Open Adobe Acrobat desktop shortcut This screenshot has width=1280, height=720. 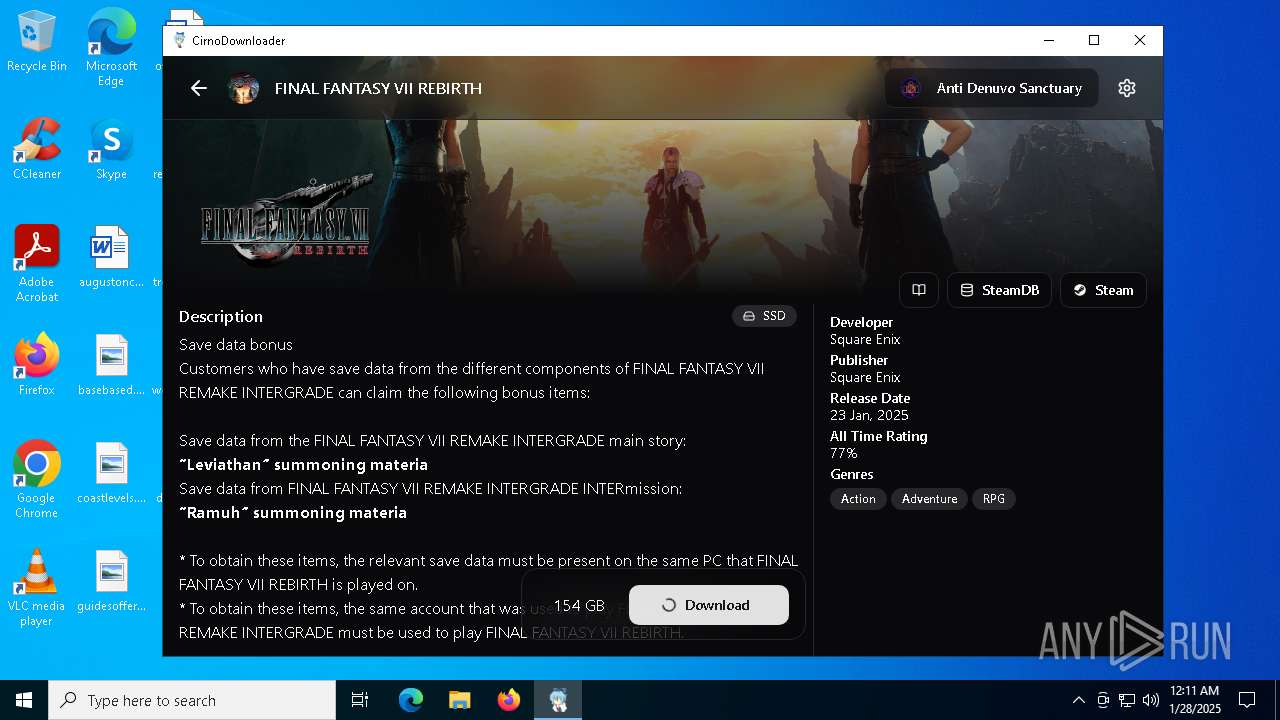37,264
